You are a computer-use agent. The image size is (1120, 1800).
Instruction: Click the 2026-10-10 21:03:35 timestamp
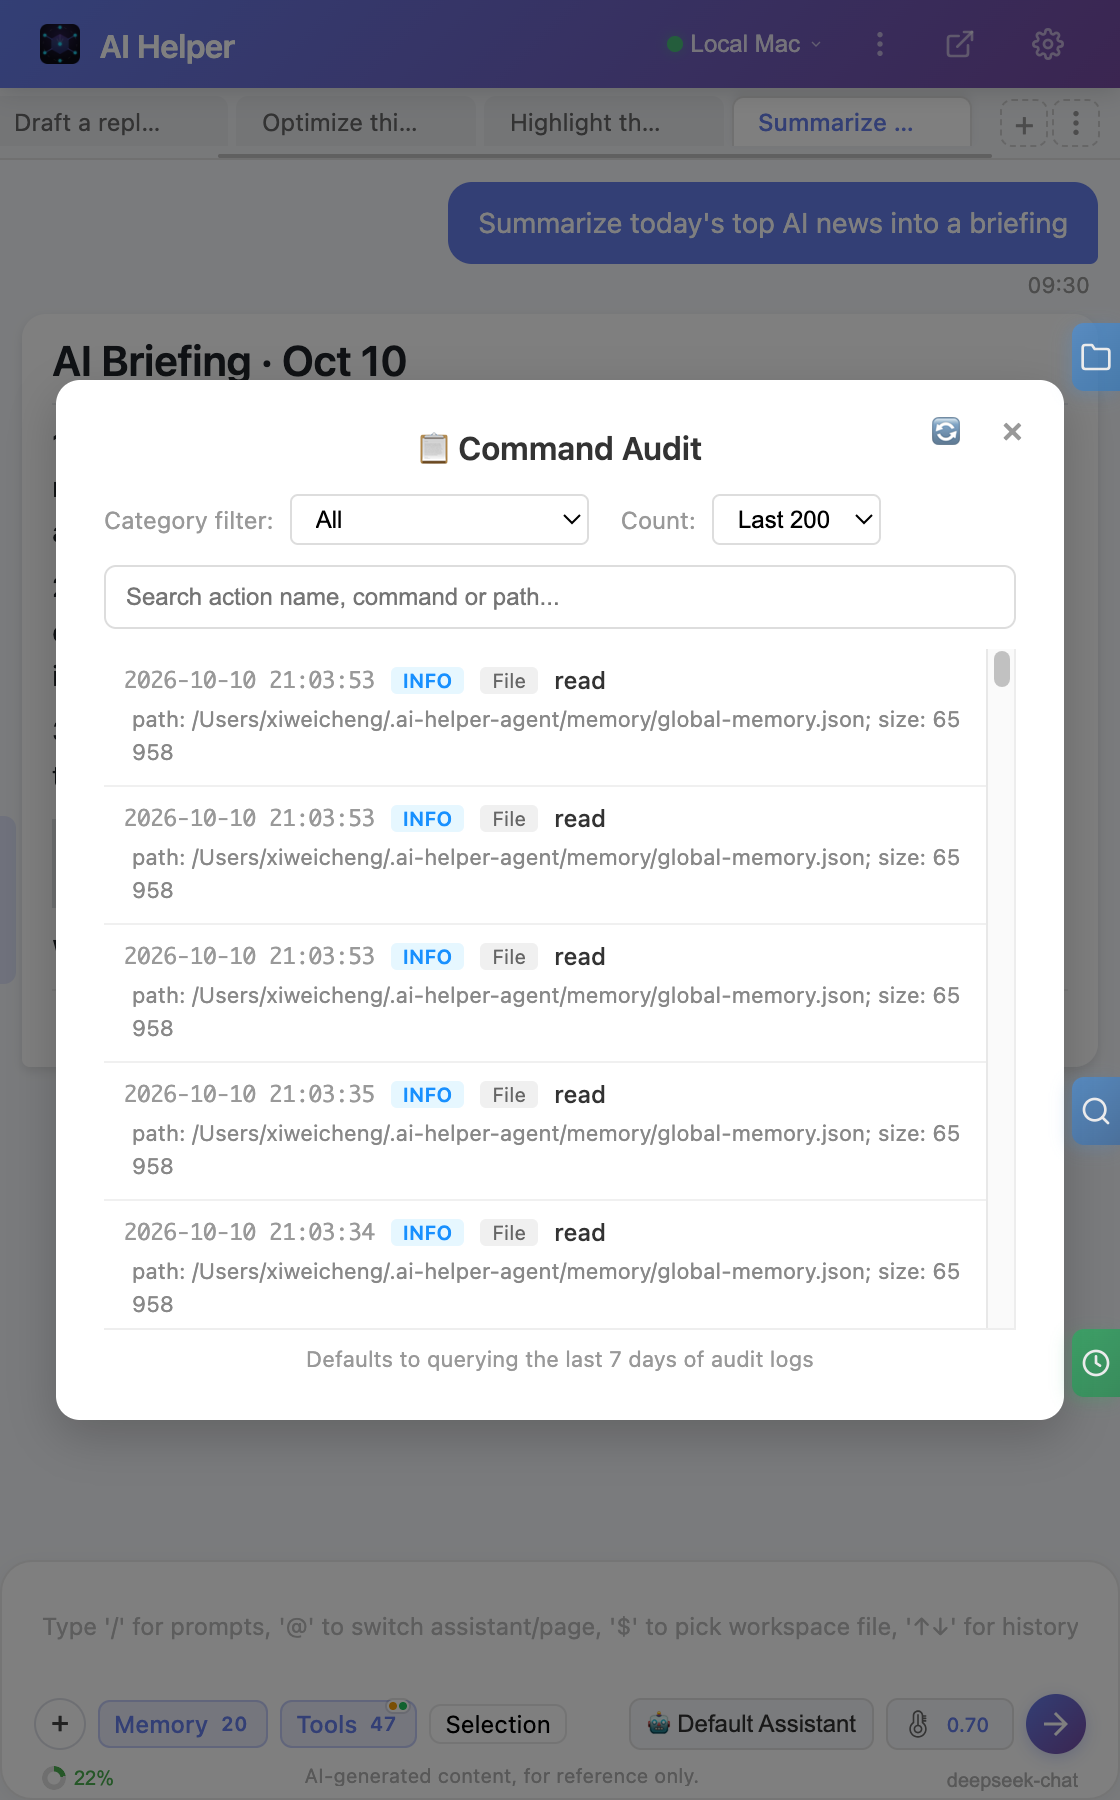[x=249, y=1094]
